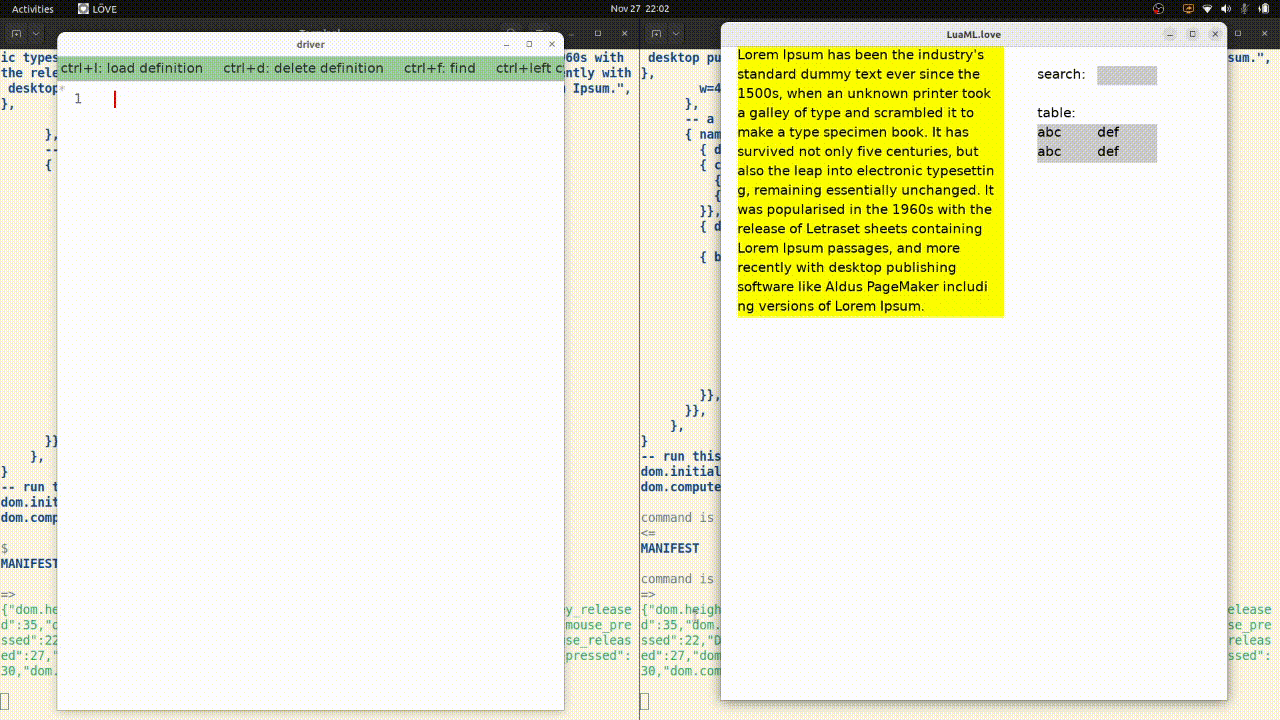This screenshot has height=720, width=1280.
Task: Select second row 'def' table cell
Action: coord(1108,152)
